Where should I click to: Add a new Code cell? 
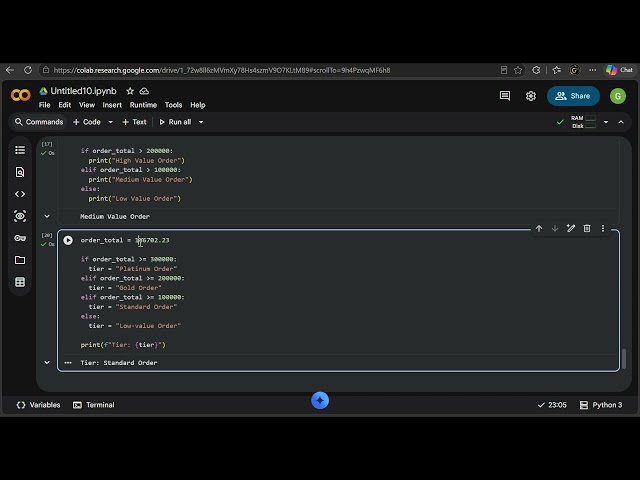(x=87, y=122)
